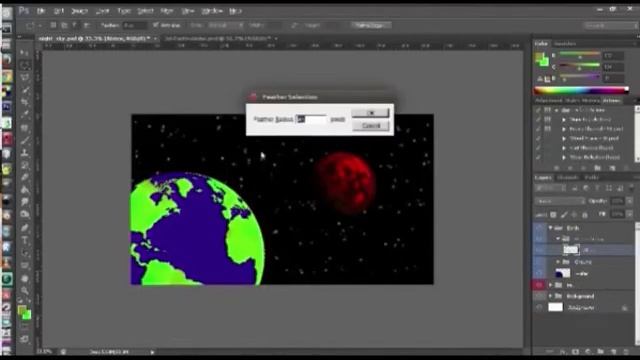640x360 pixels.
Task: Click lock all padlock icon in Layers panel
Action: pyautogui.click(x=585, y=215)
